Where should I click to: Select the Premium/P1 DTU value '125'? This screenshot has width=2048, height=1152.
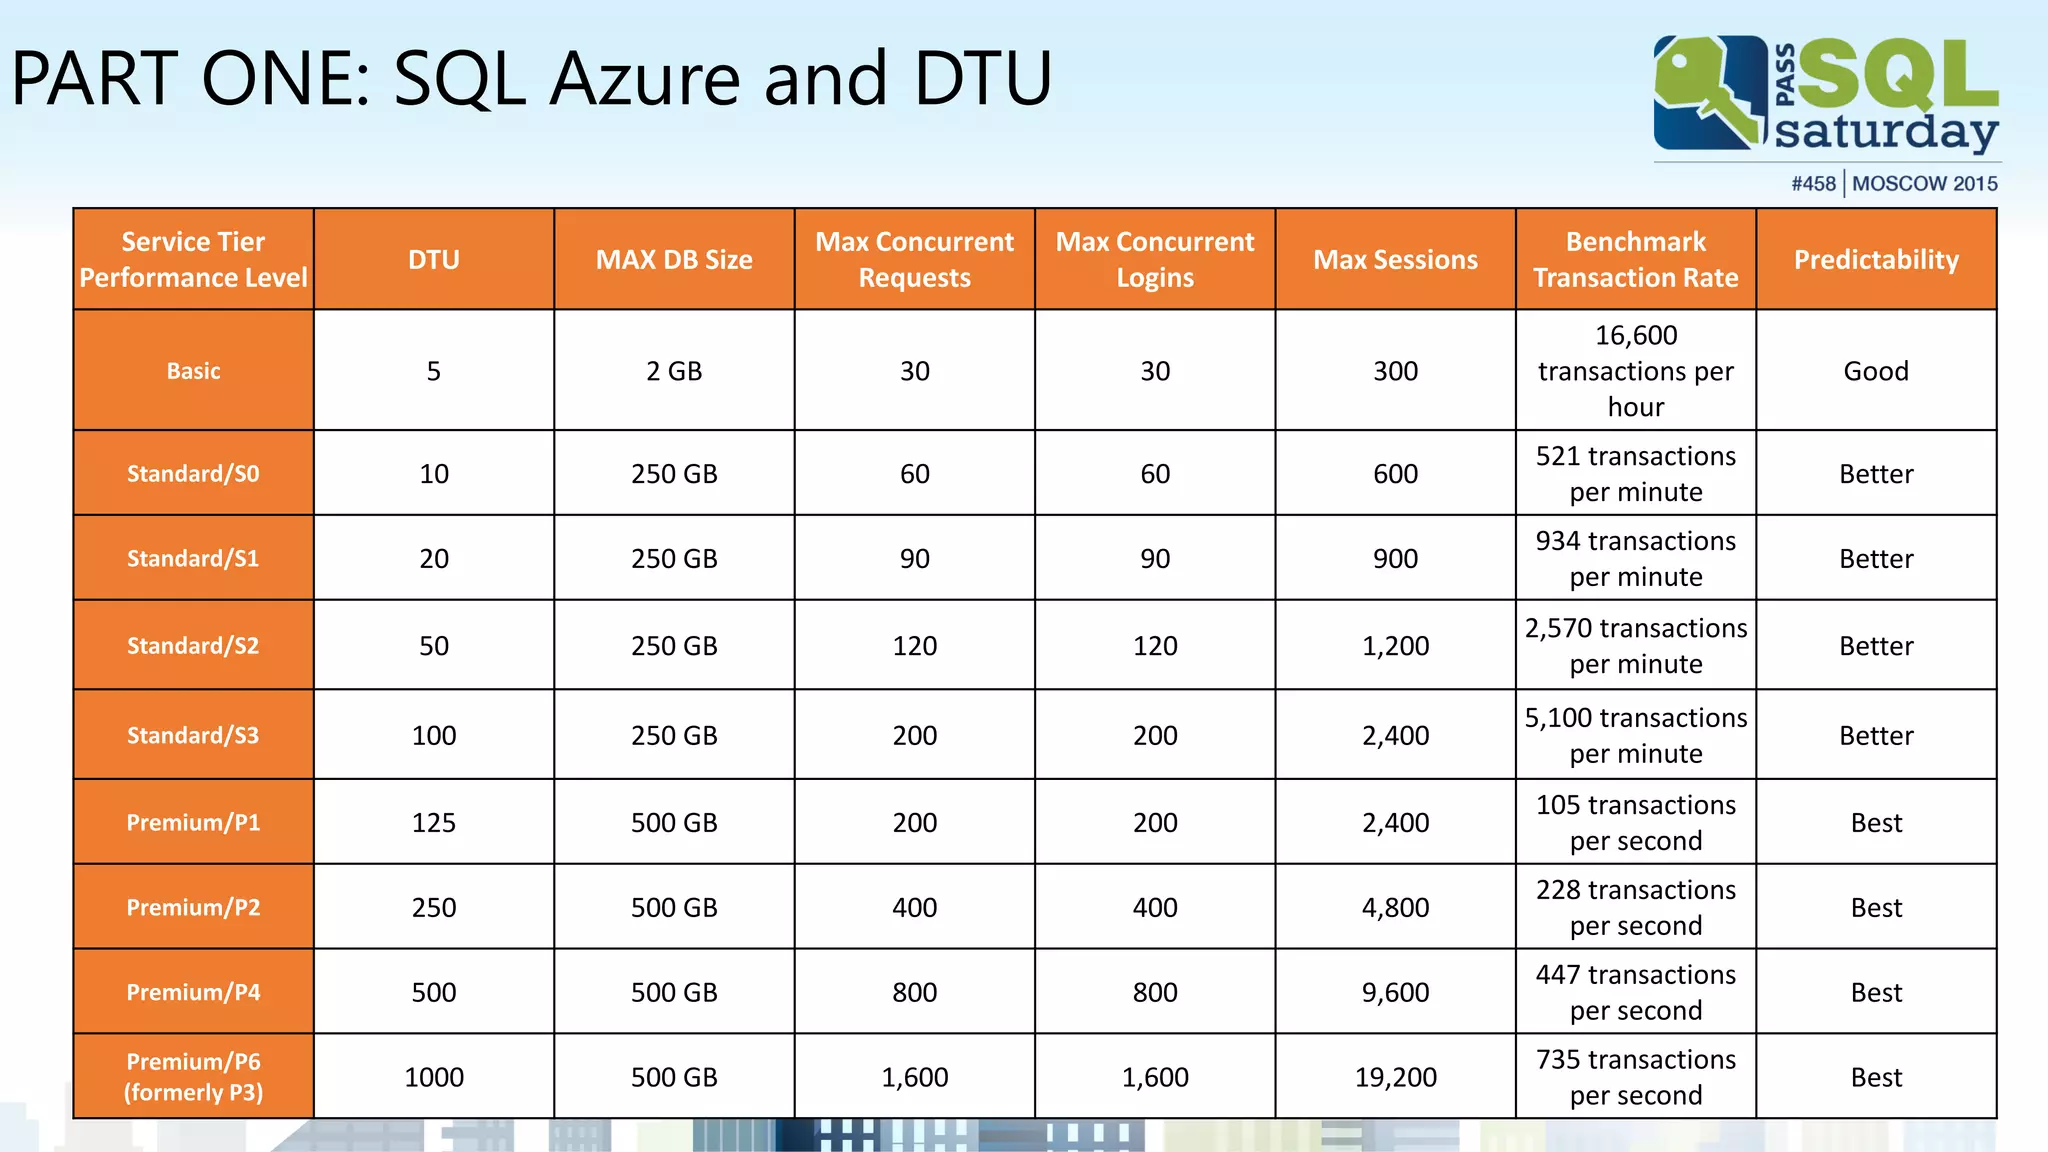click(434, 822)
